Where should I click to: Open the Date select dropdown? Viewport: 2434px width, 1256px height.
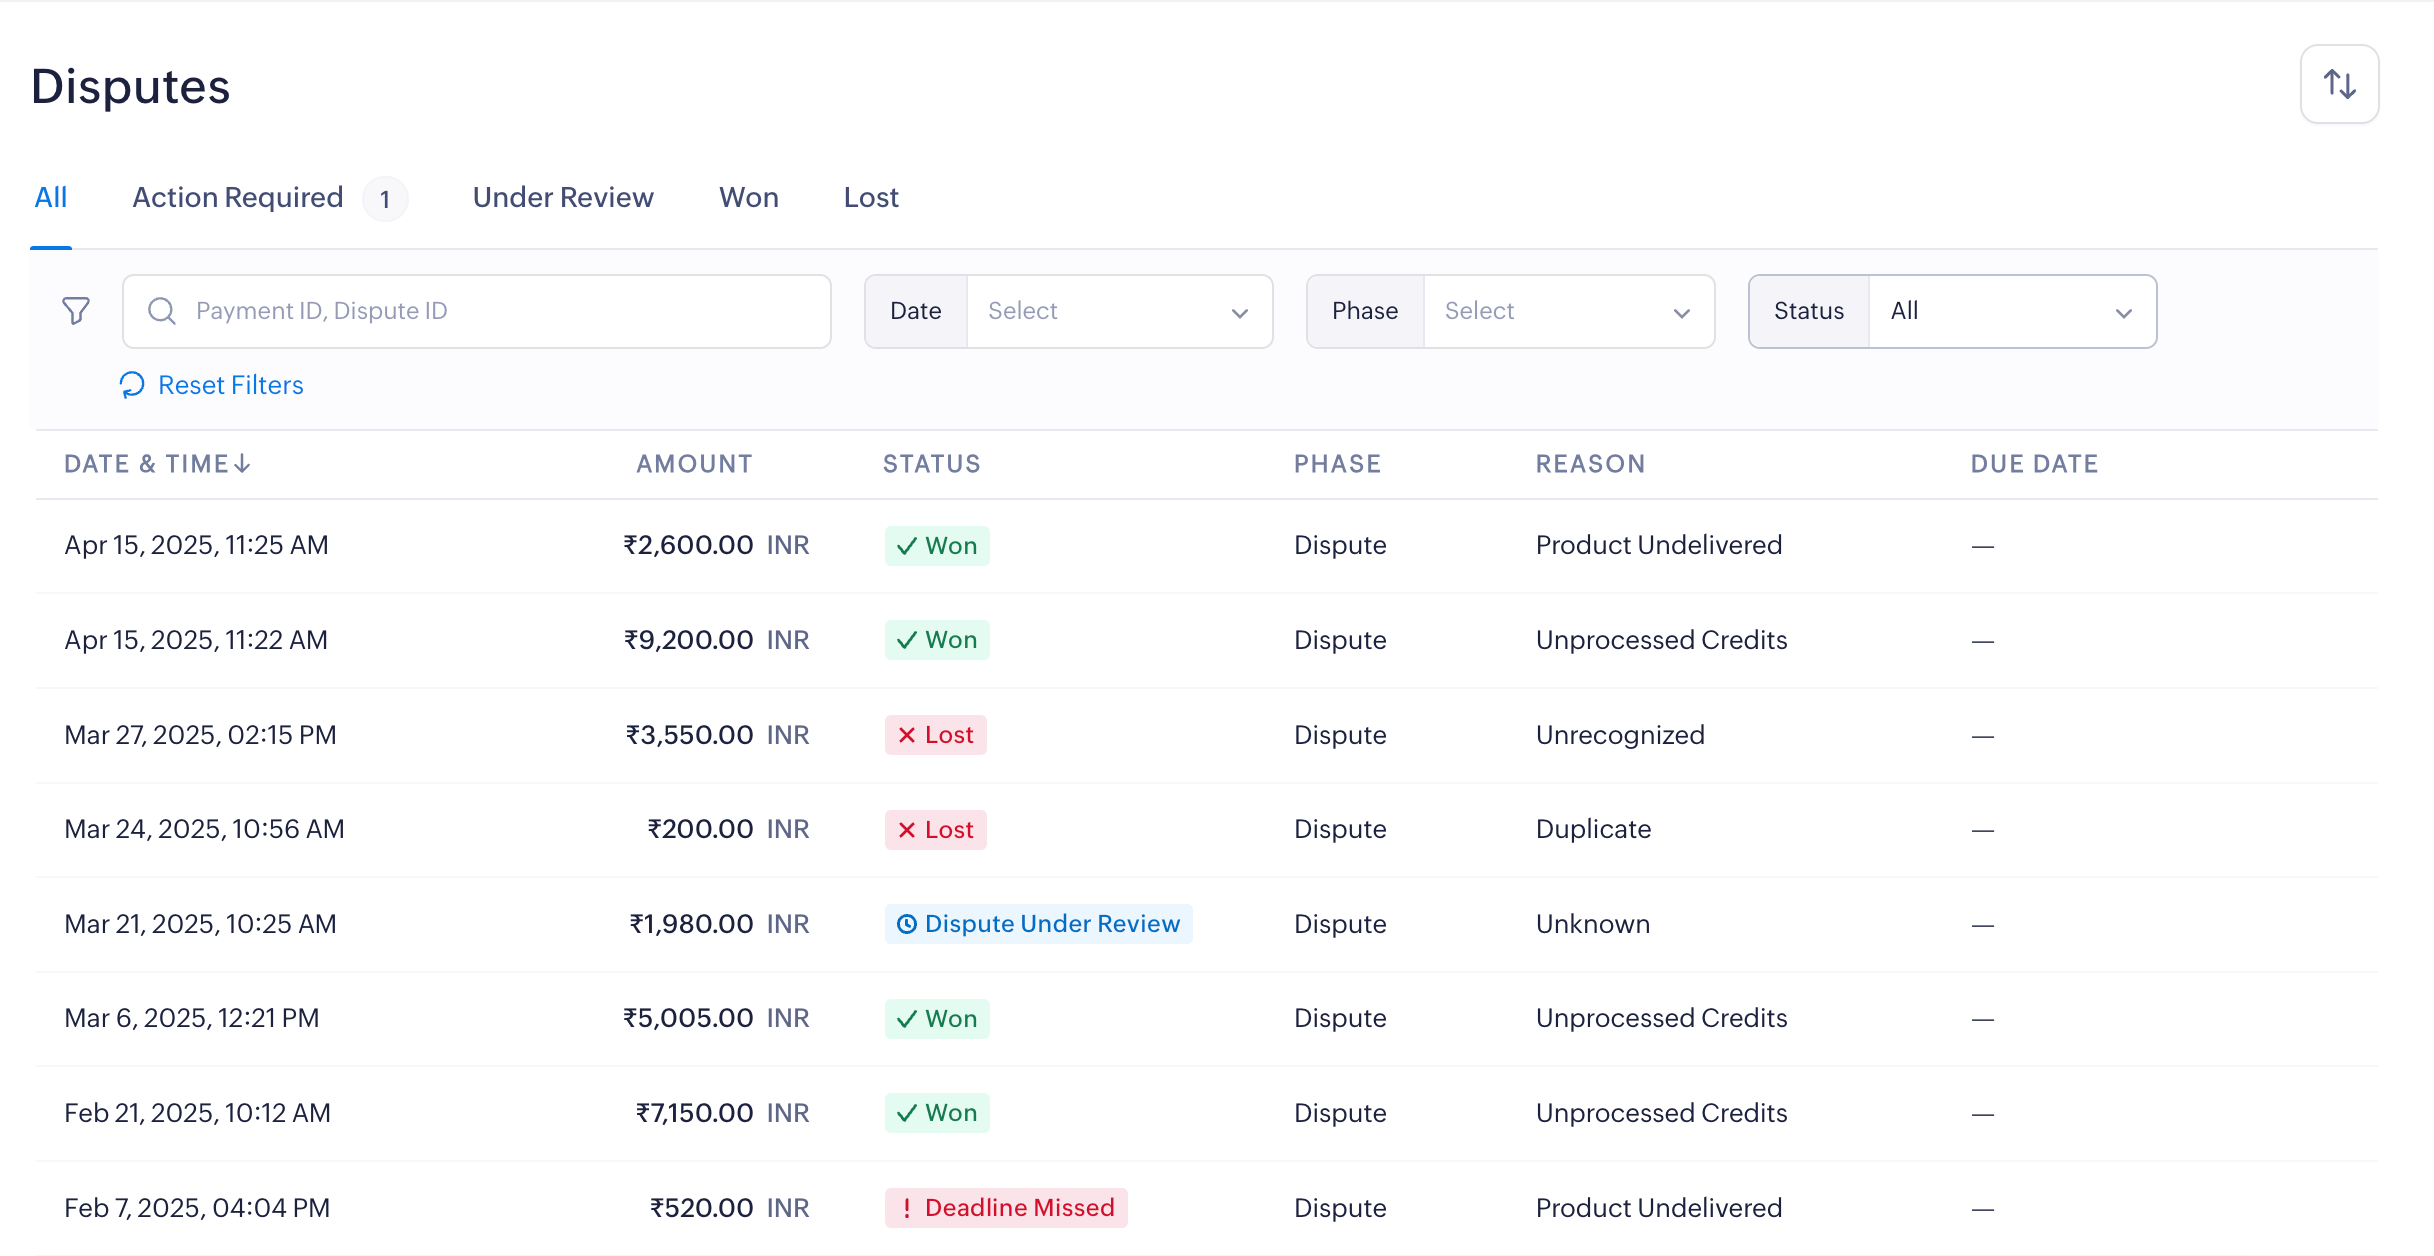[1118, 311]
